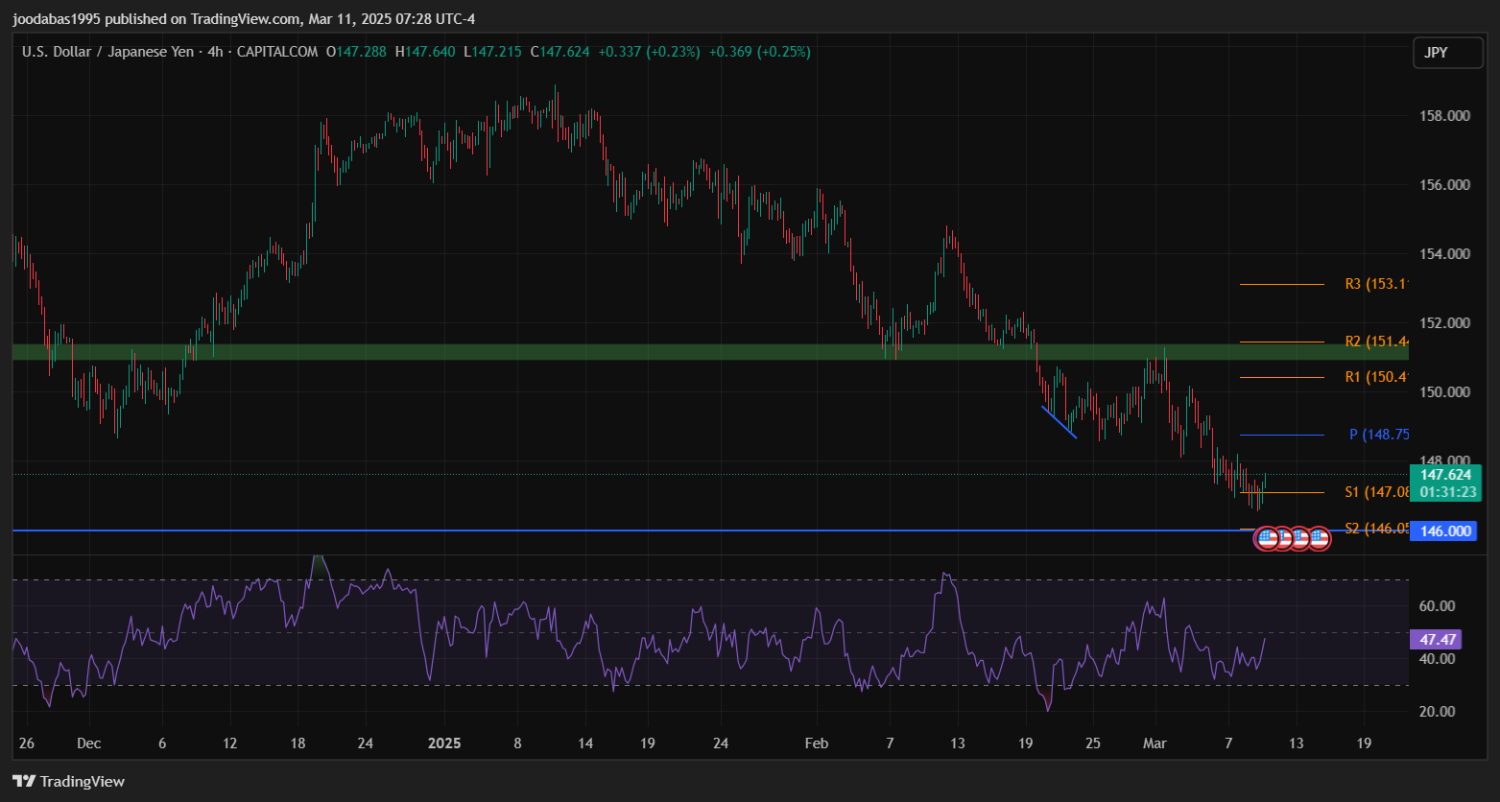Select the blue P pivot point label

click(1378, 435)
